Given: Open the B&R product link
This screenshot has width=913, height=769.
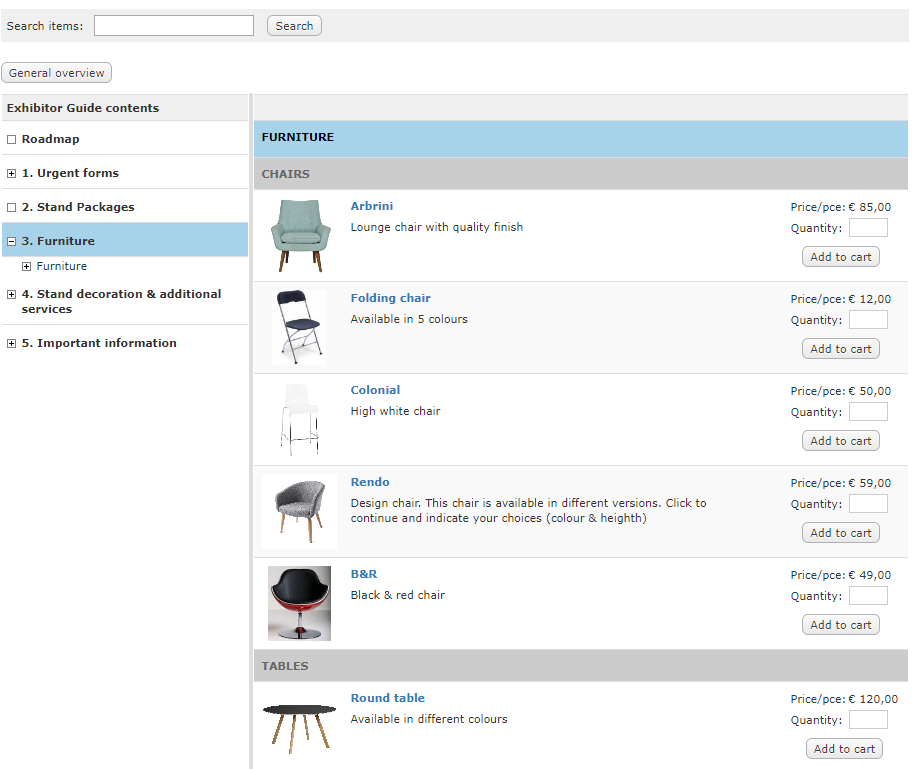Looking at the screenshot, I should [363, 574].
